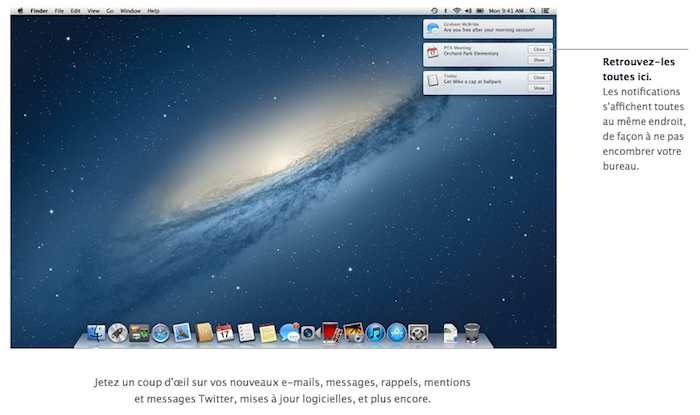This screenshot has height=415, width=700.
Task: Show the PTA Meeting calendar event
Action: point(538,60)
